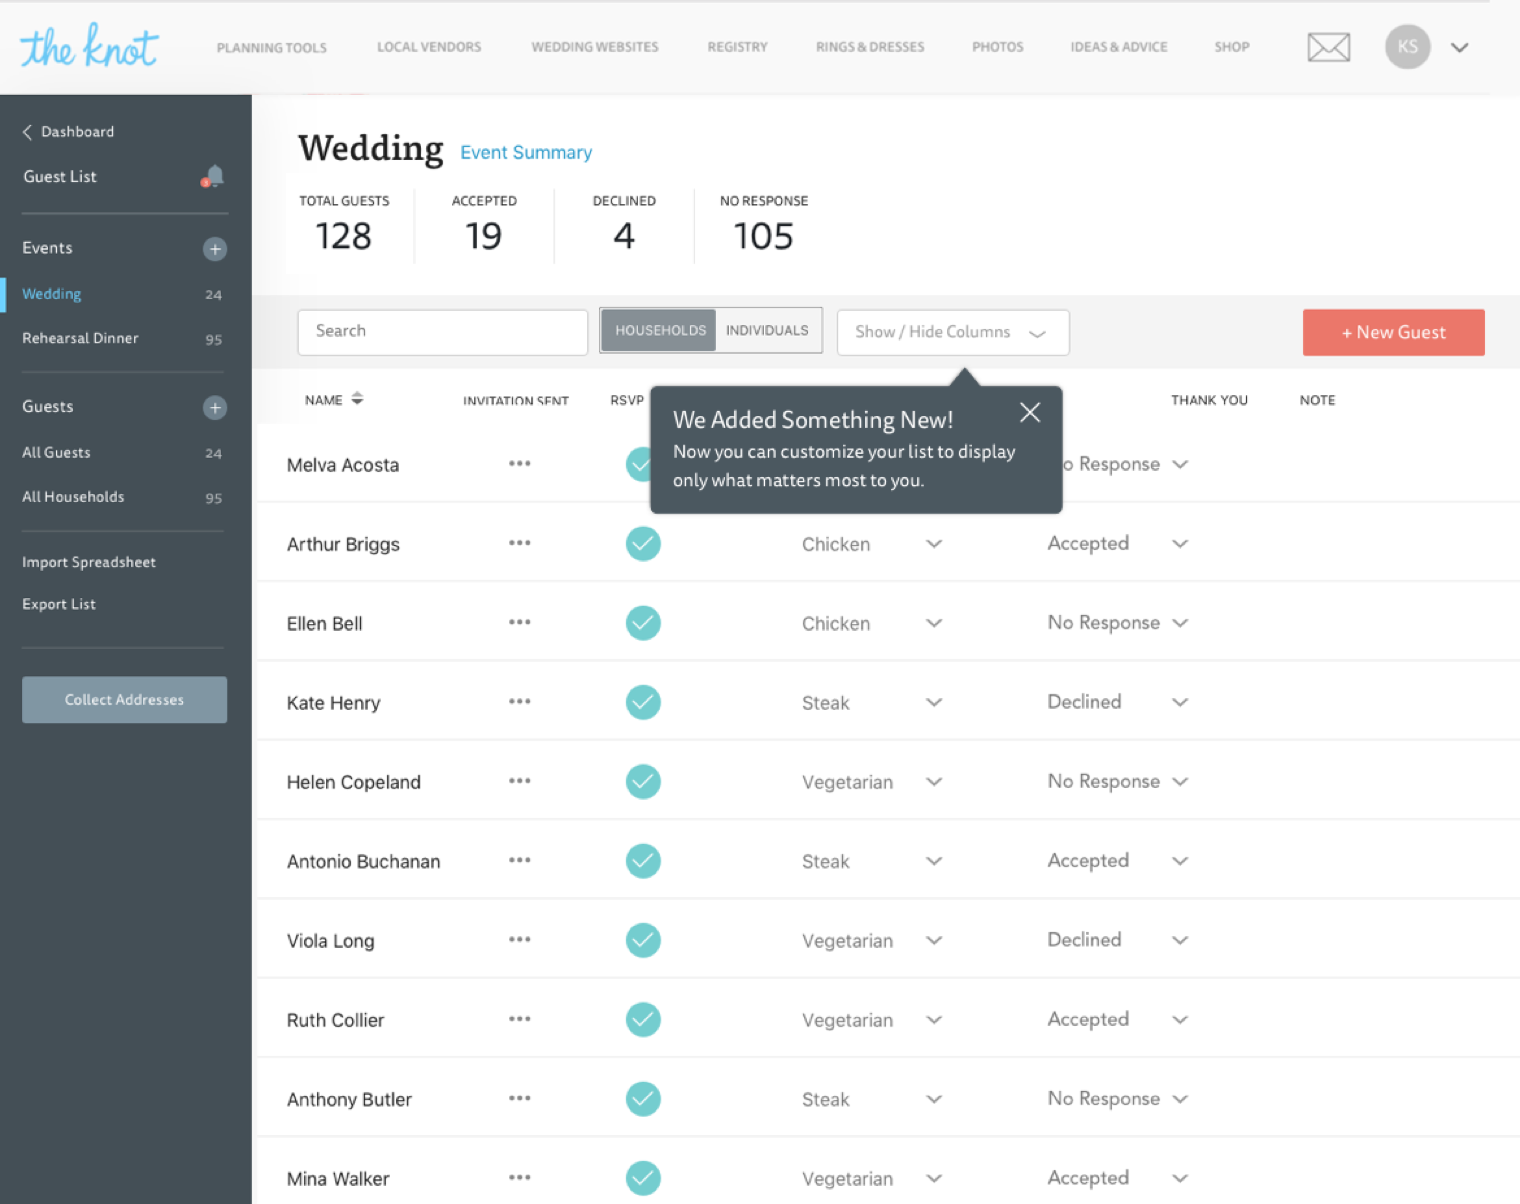1520x1204 pixels.
Task: Switch view to Individuals
Action: [767, 331]
